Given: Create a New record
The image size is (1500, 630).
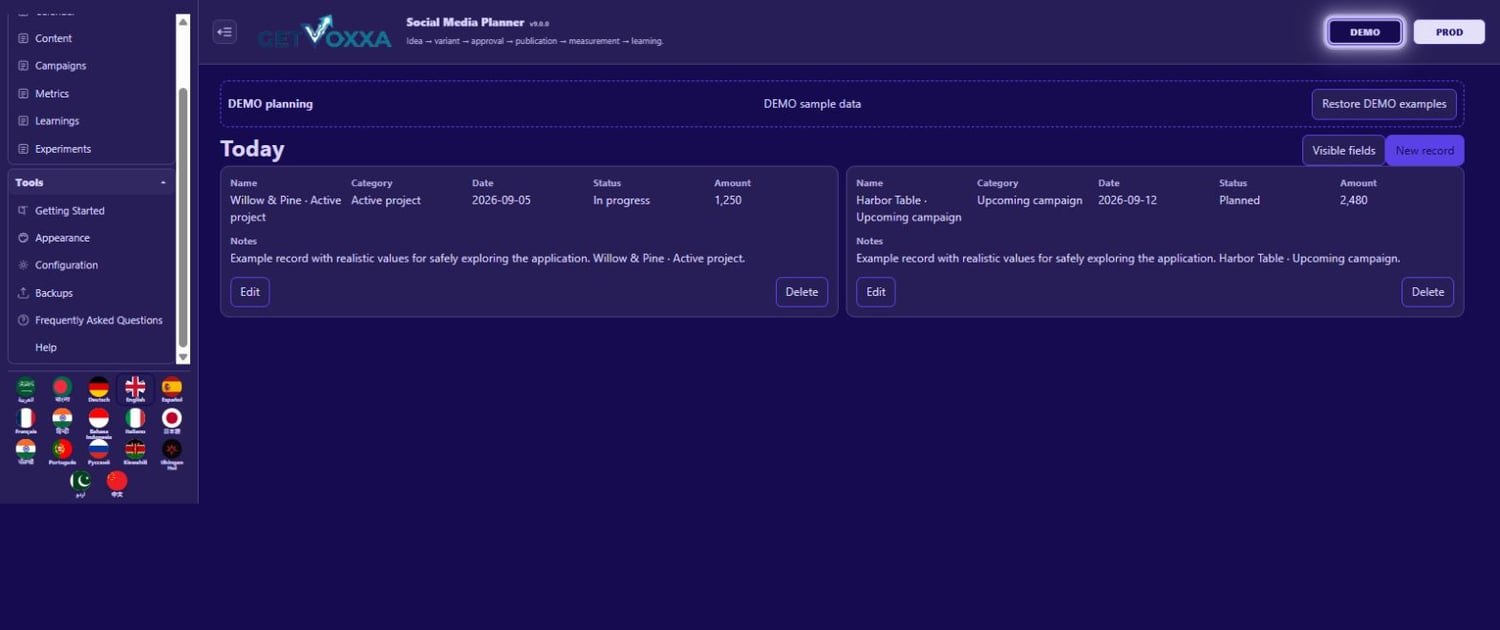Looking at the screenshot, I should click(1425, 151).
